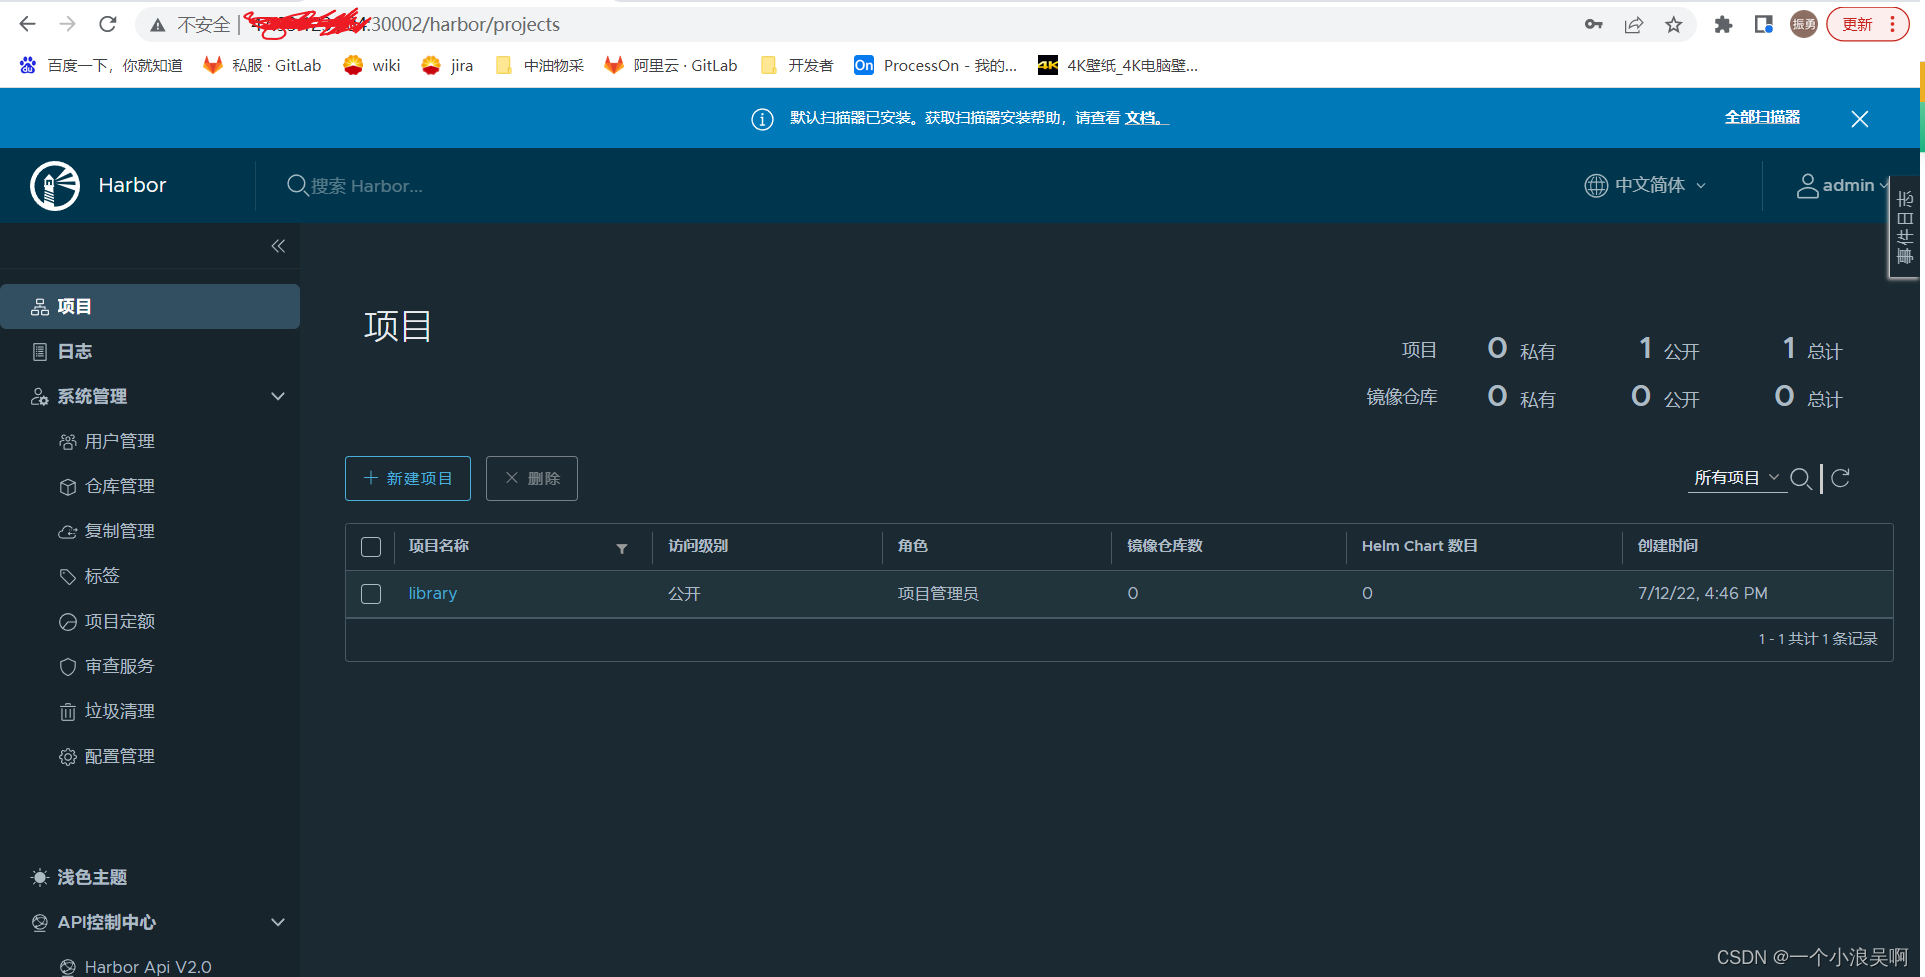Click the 1 - 1 共计 1 条记录 text
This screenshot has width=1925, height=977.
[1818, 639]
